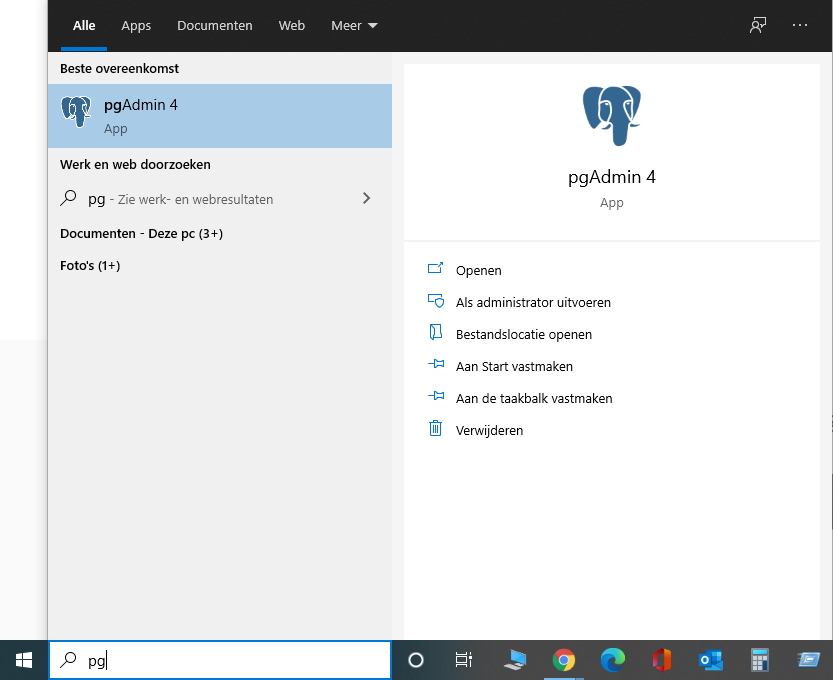Viewport: 833px width, 680px height.
Task: Open Outlook from the taskbar
Action: [x=710, y=660]
